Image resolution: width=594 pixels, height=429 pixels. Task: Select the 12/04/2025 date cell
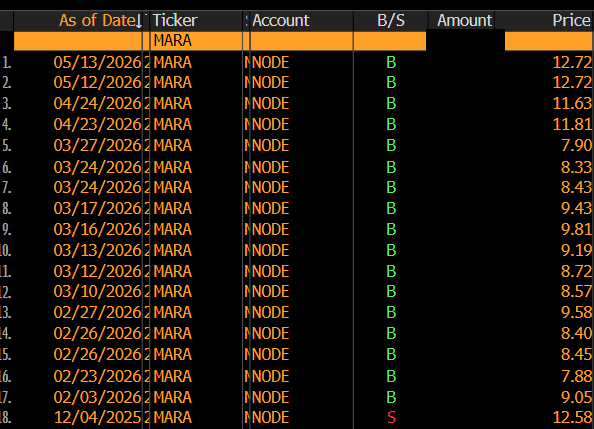(98, 417)
